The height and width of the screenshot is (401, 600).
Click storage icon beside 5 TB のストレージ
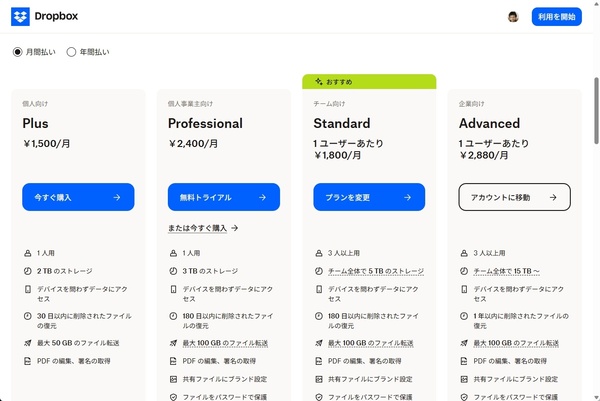[x=319, y=271]
